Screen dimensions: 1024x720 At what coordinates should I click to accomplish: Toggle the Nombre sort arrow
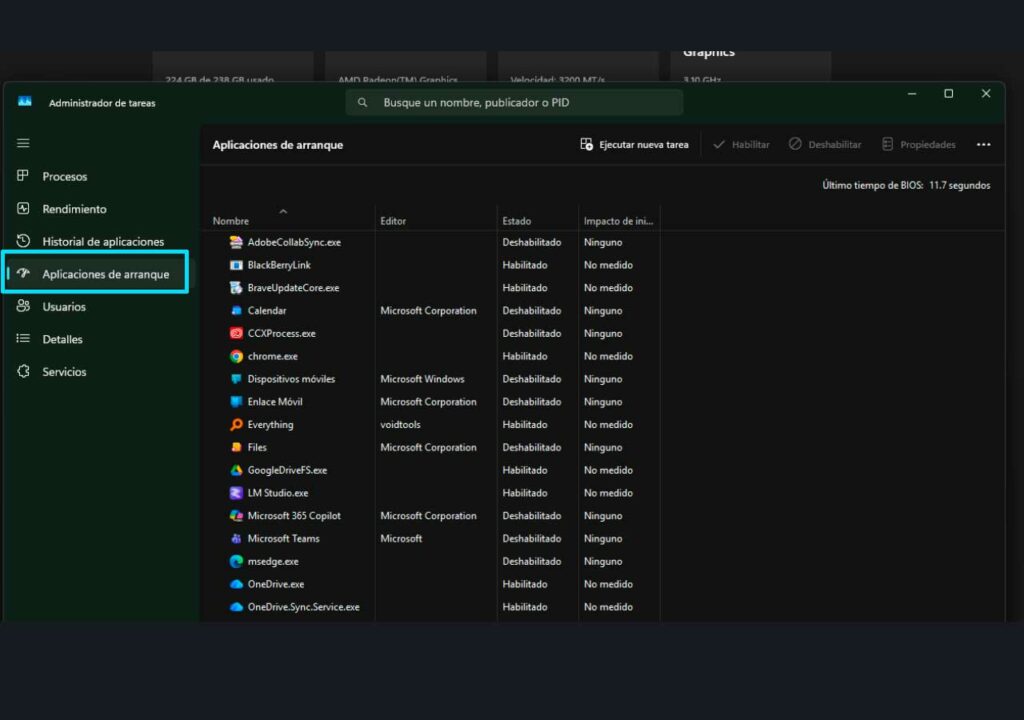(283, 211)
